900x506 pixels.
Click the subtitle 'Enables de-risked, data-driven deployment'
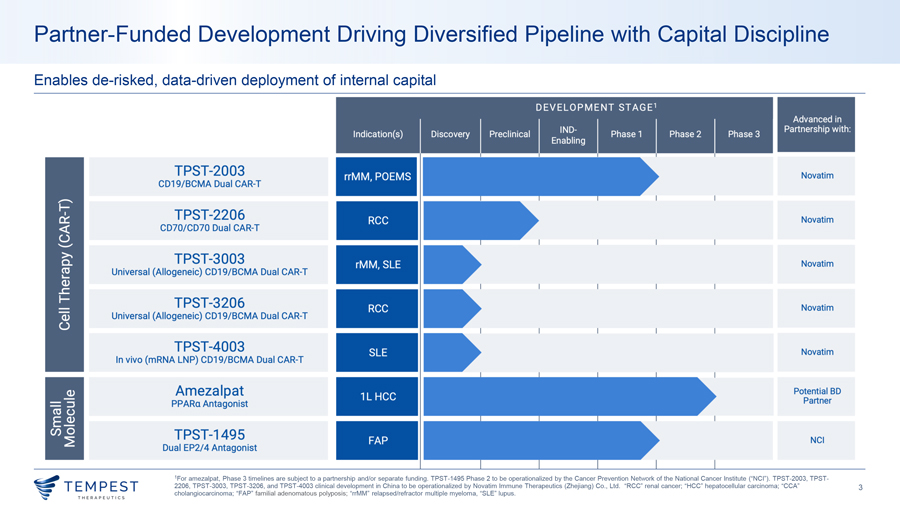tap(235, 80)
